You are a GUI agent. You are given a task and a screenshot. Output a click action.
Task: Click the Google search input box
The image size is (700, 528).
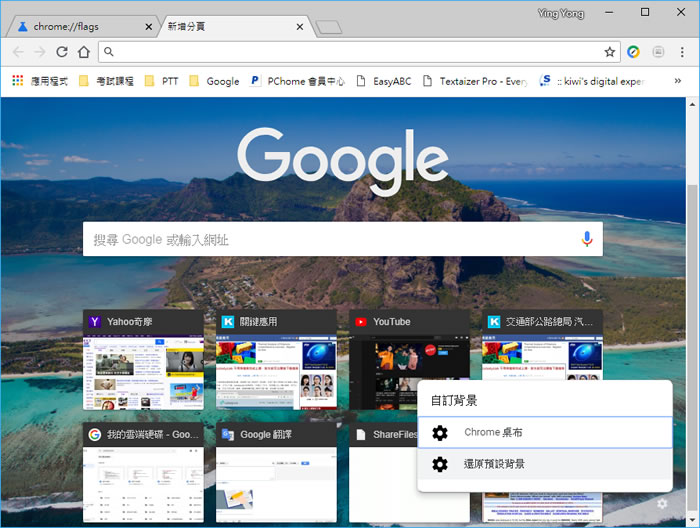click(x=330, y=239)
